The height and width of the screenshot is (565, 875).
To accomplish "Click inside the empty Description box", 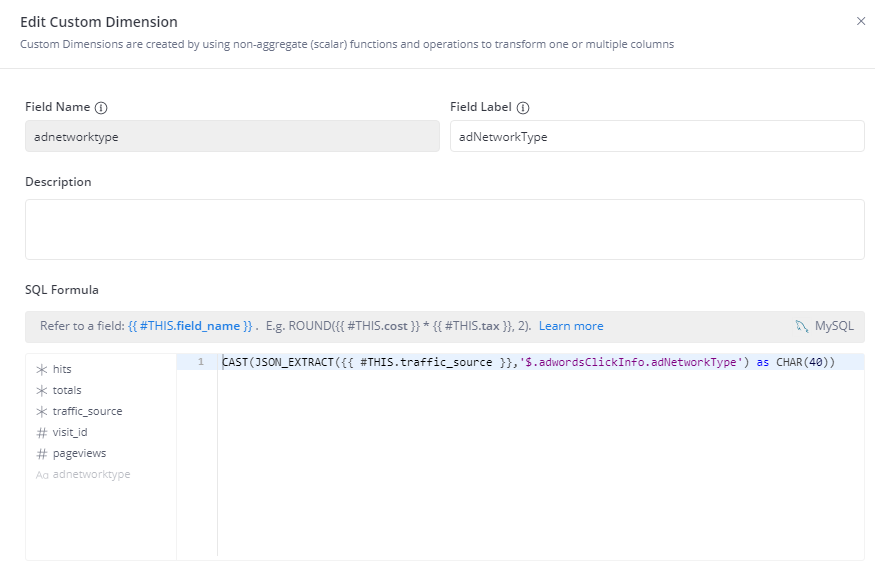I will [444, 229].
